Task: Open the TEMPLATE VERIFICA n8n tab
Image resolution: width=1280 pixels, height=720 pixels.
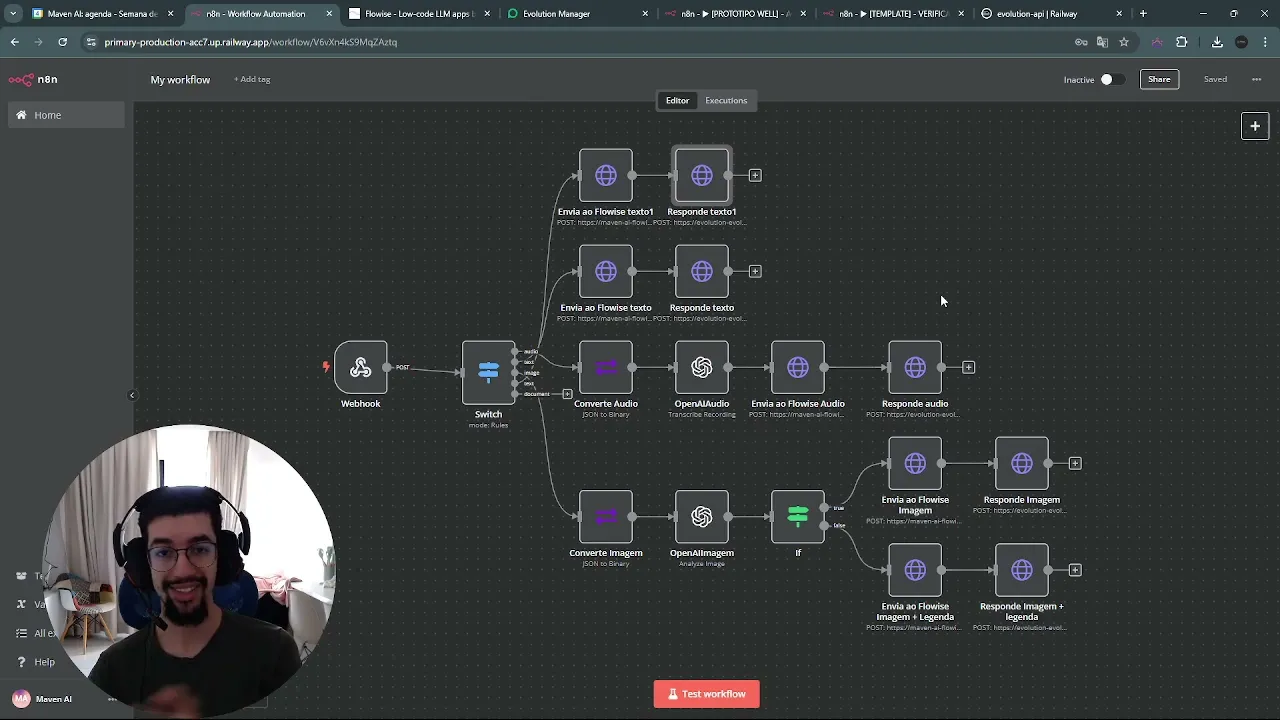Action: tap(893, 14)
